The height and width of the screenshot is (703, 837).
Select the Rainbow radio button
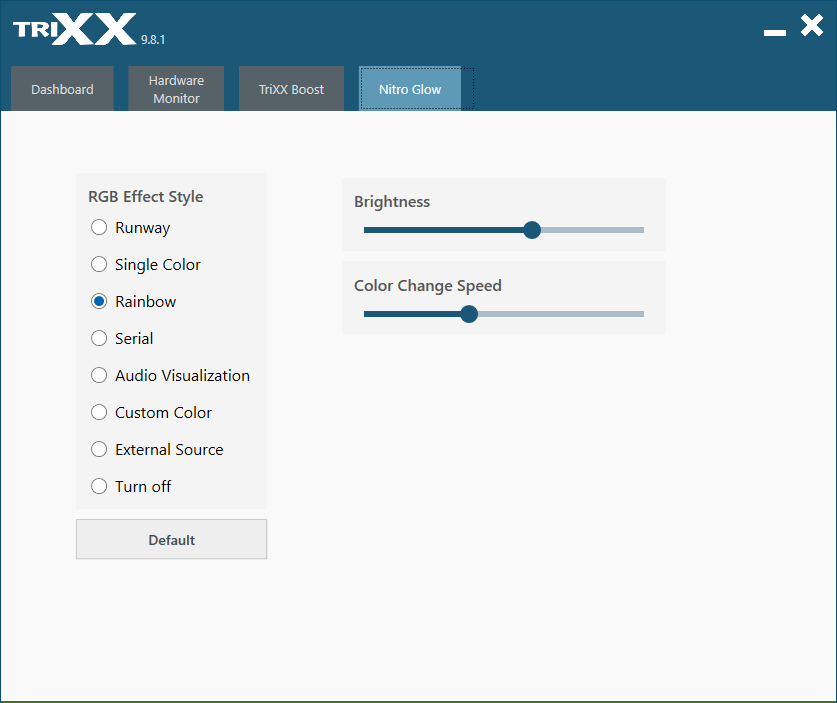pos(99,302)
